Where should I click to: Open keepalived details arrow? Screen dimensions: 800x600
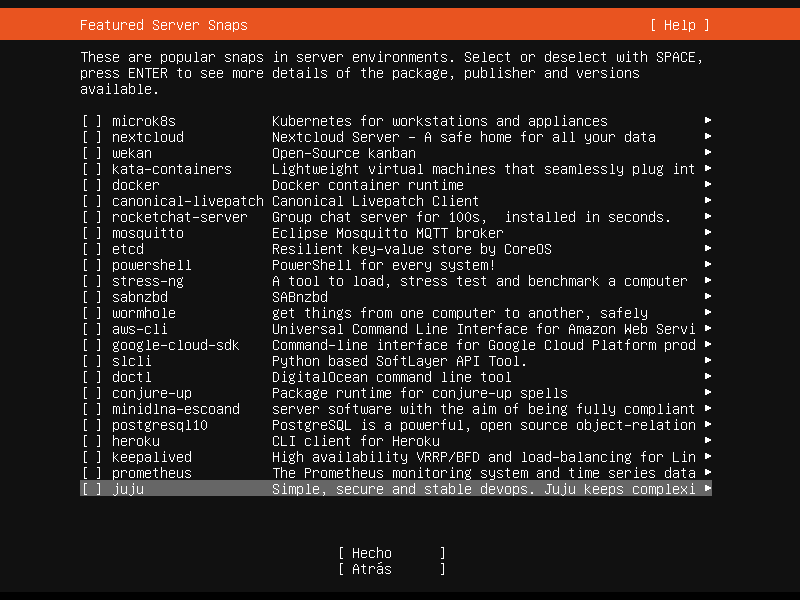tap(708, 456)
